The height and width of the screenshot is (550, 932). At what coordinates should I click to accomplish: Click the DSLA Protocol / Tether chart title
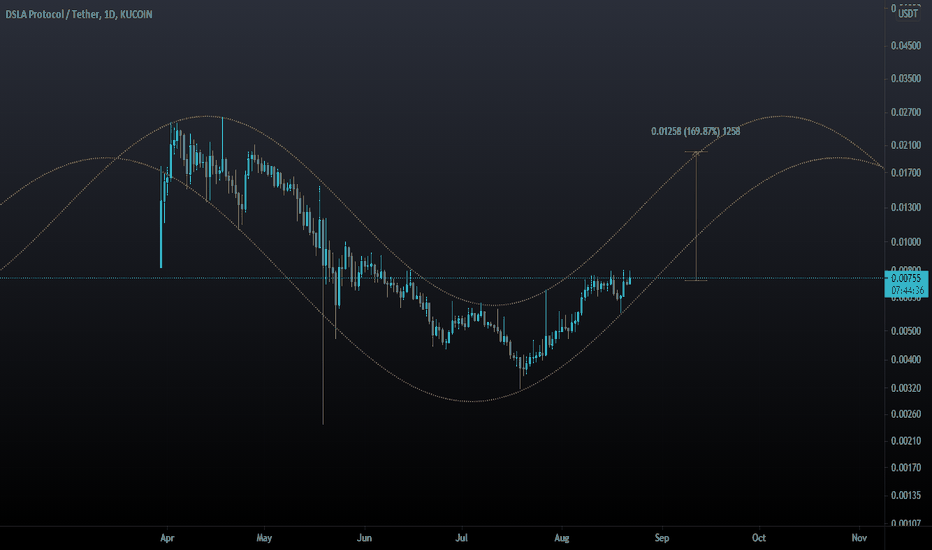79,14
